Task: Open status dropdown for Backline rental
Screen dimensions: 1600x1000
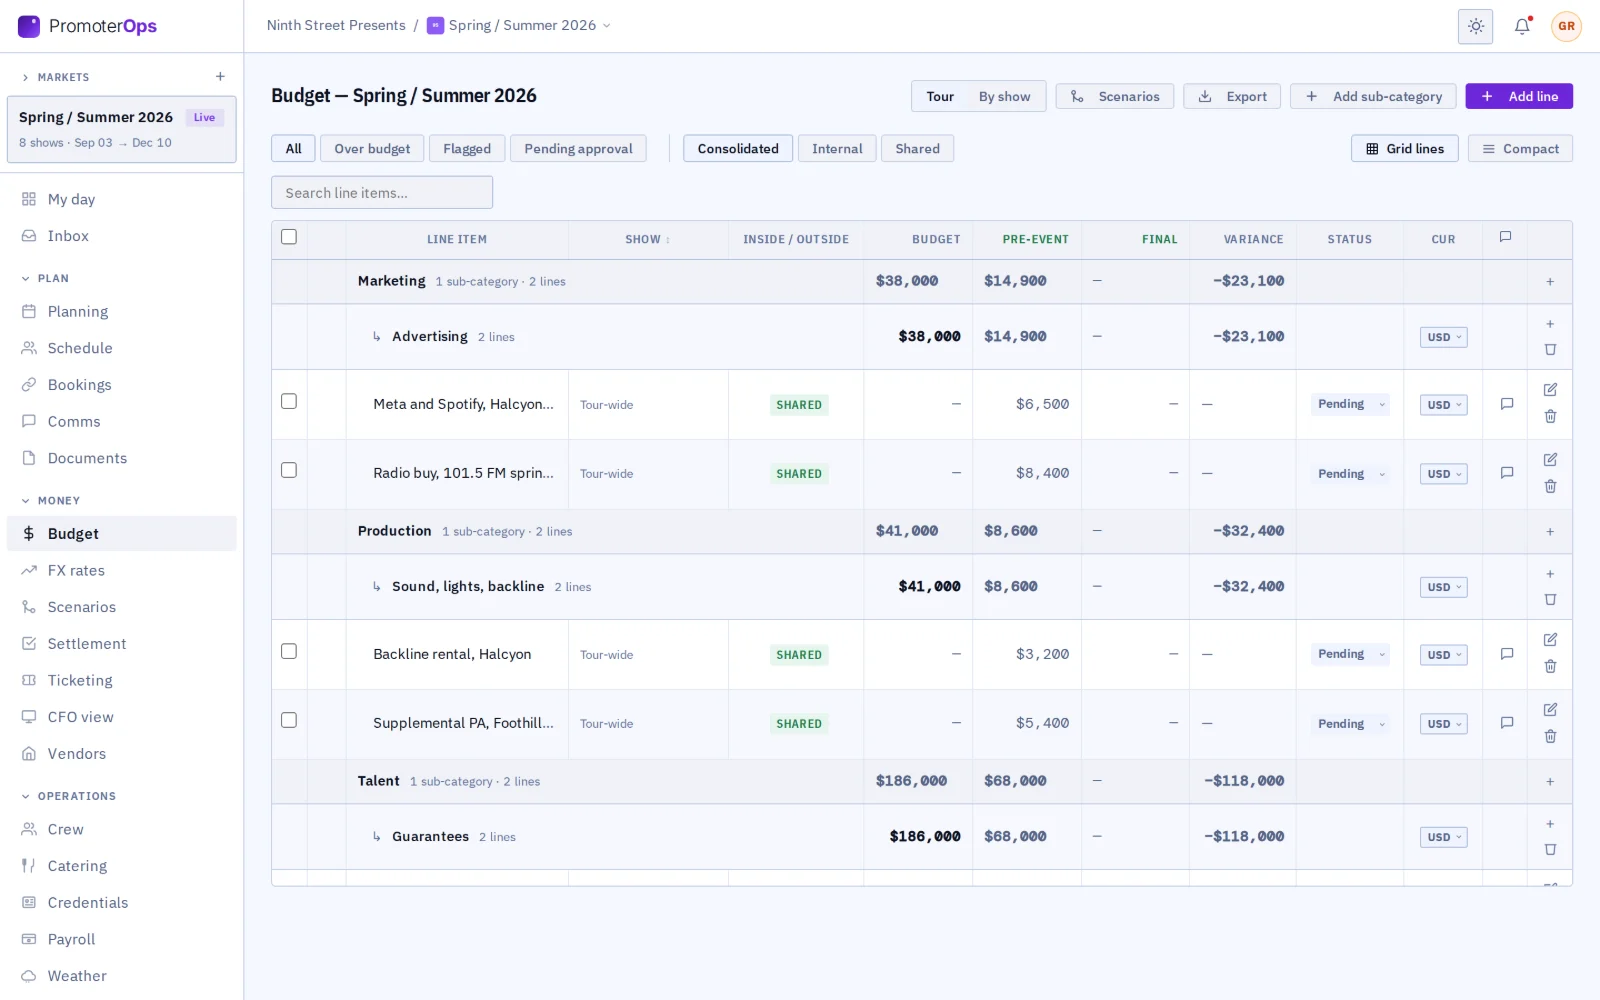Action: (1350, 654)
